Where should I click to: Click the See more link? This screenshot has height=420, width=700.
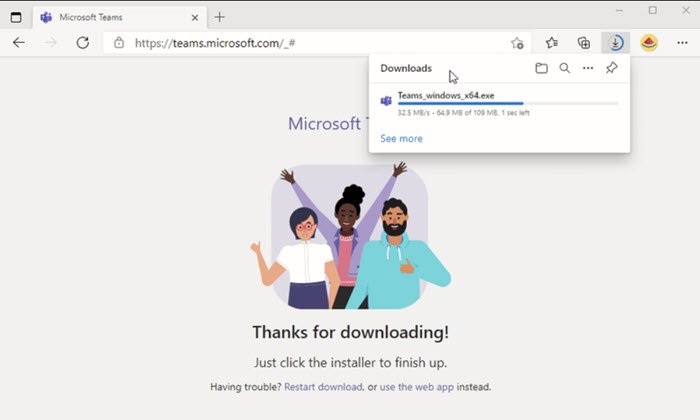point(401,138)
